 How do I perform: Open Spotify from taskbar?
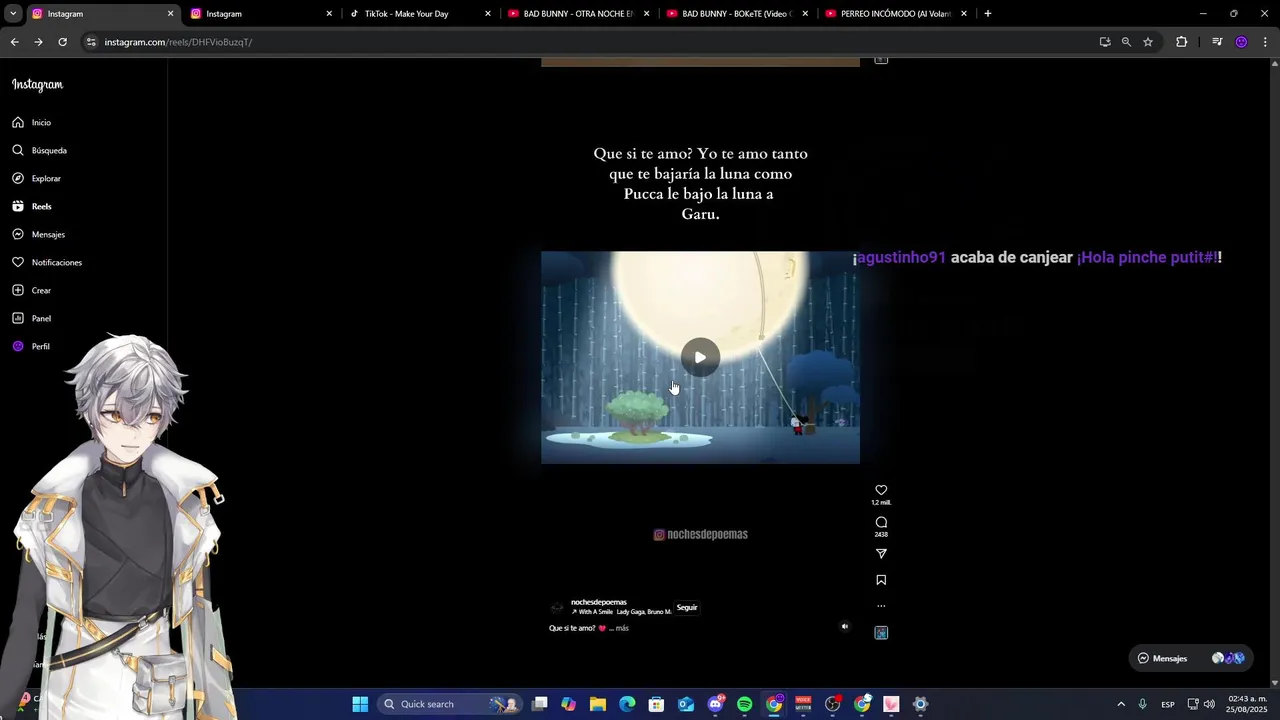744,704
